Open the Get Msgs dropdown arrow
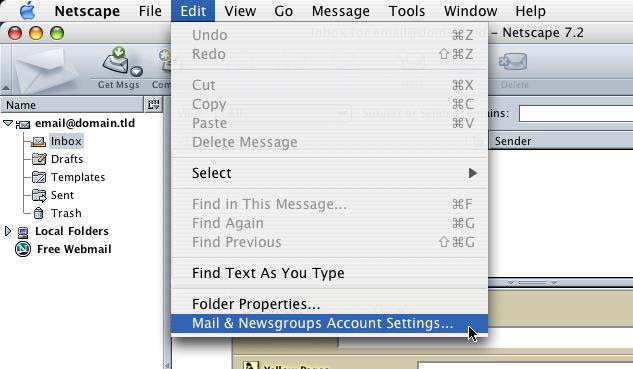 pyautogui.click(x=137, y=71)
